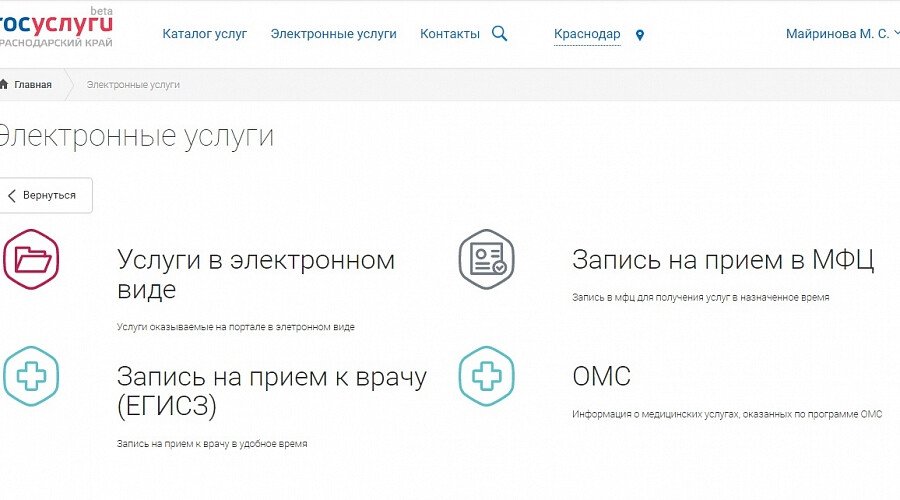Click the red folder icon for electronic services

[x=31, y=259]
